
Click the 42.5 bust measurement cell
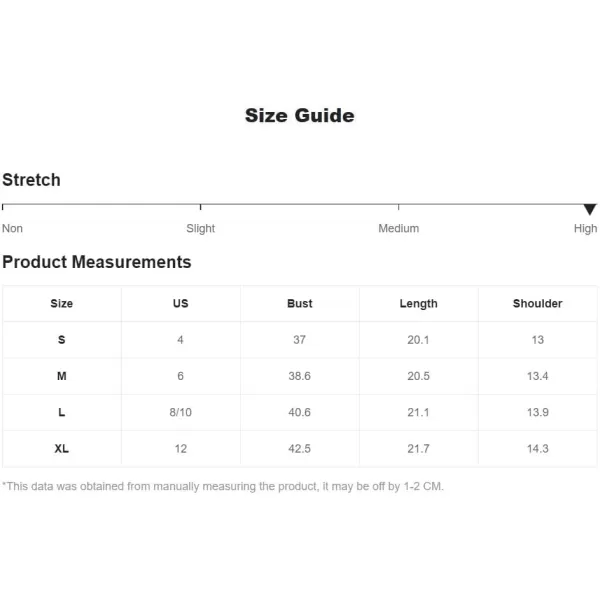pyautogui.click(x=300, y=448)
